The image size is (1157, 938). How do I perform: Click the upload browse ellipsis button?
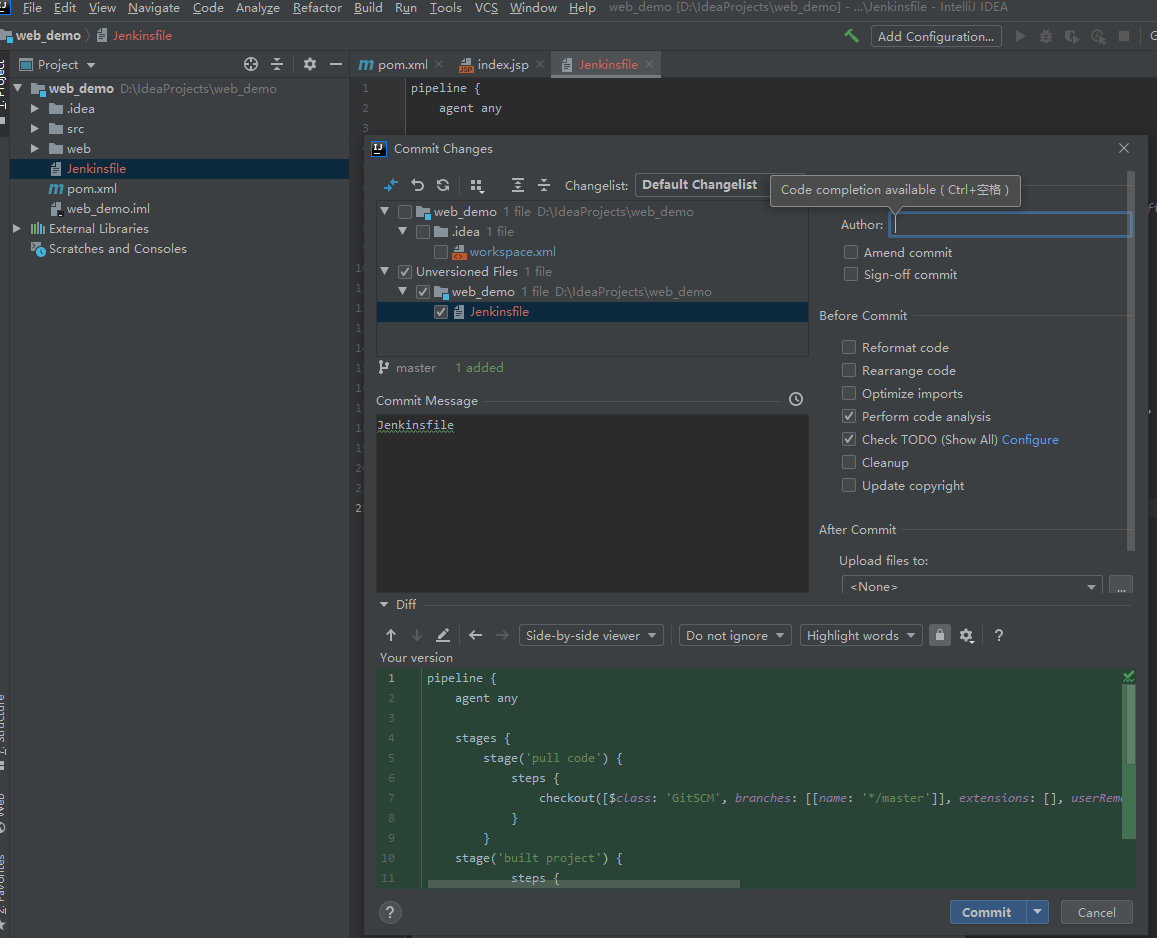tap(1121, 586)
